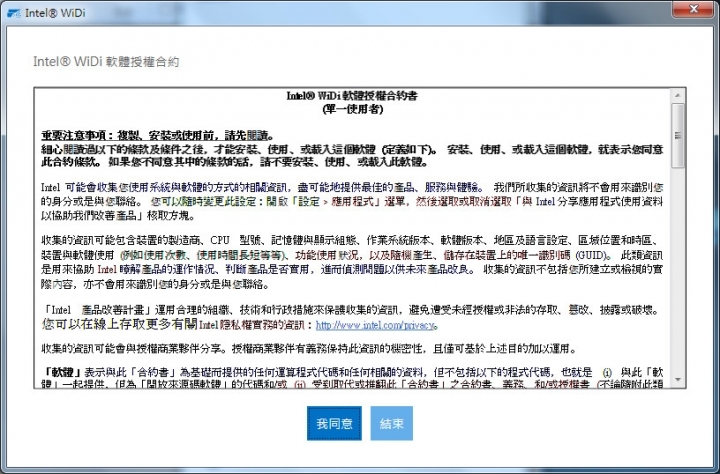Click the heading Intel® WiDi 軟體授權合約

(x=106, y=62)
